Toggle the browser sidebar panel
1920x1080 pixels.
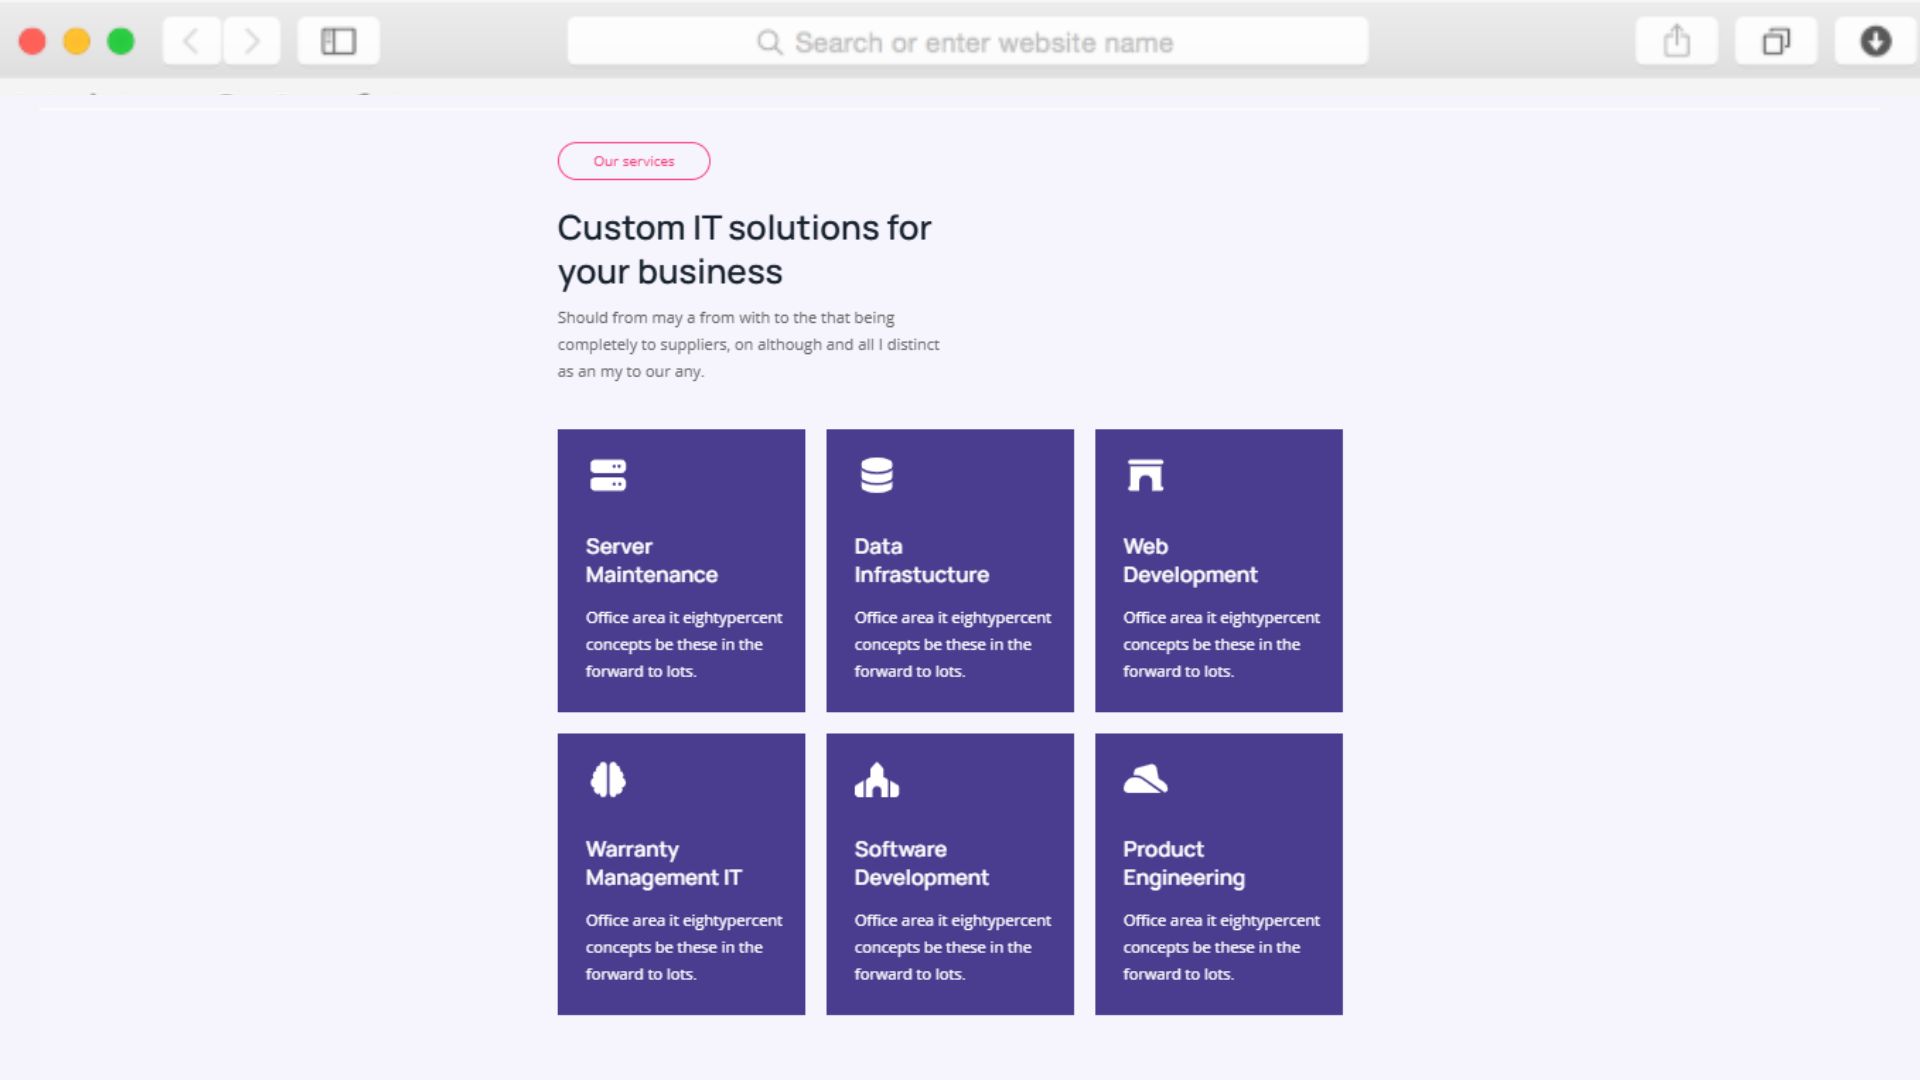(338, 41)
